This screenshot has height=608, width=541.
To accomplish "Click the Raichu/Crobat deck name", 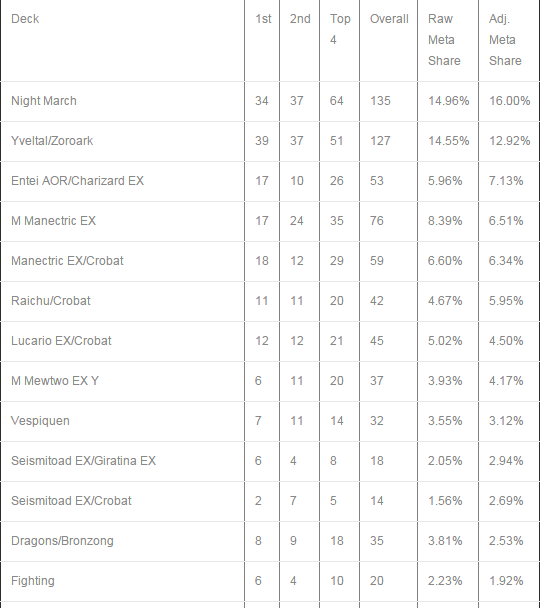I will [x=51, y=301].
